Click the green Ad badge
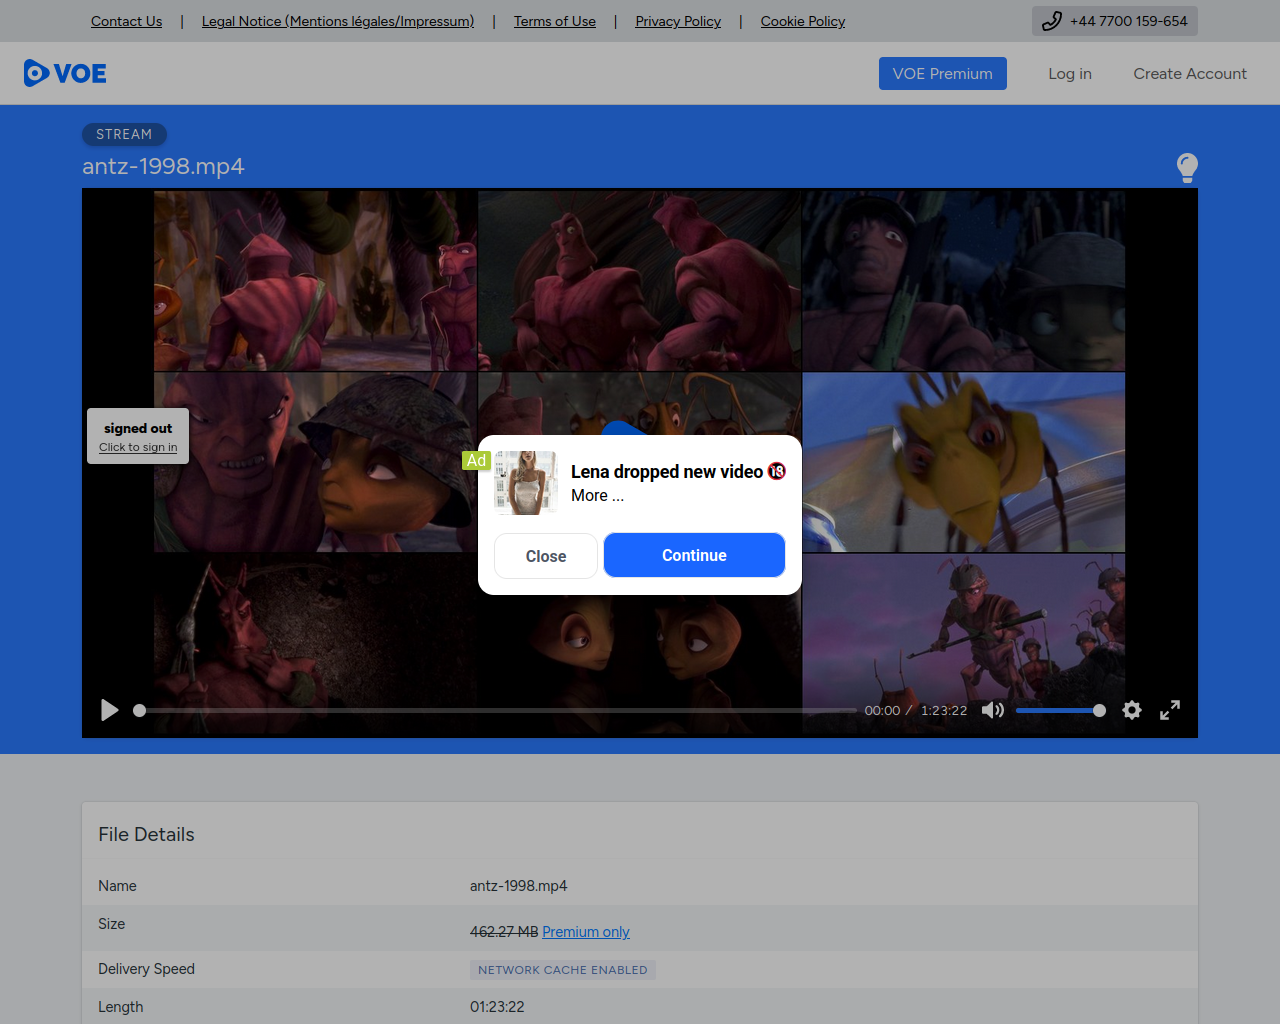Image resolution: width=1280 pixels, height=1024 pixels. click(x=476, y=460)
